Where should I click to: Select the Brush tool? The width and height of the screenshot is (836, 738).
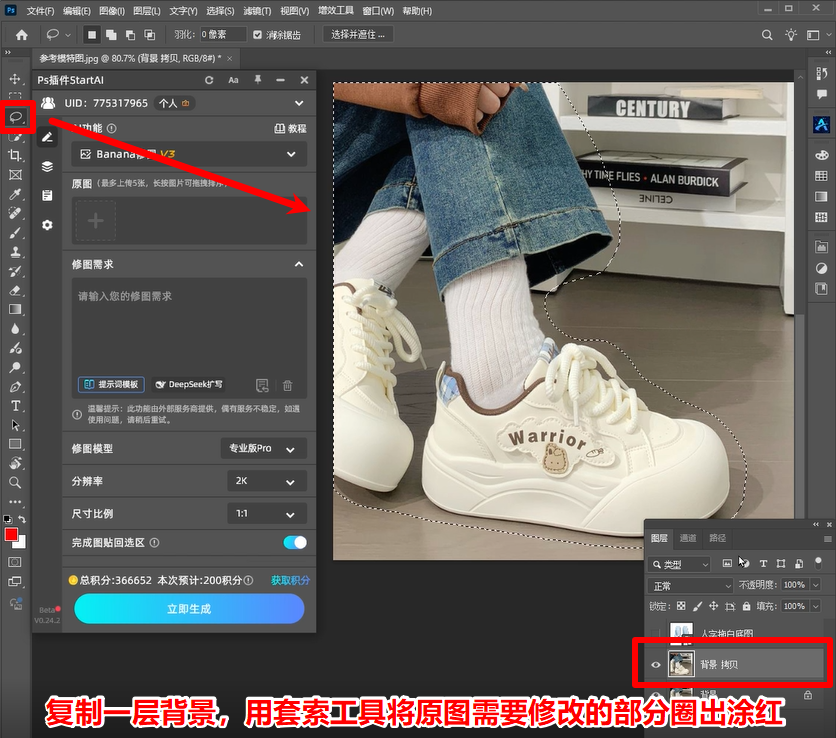coord(15,233)
